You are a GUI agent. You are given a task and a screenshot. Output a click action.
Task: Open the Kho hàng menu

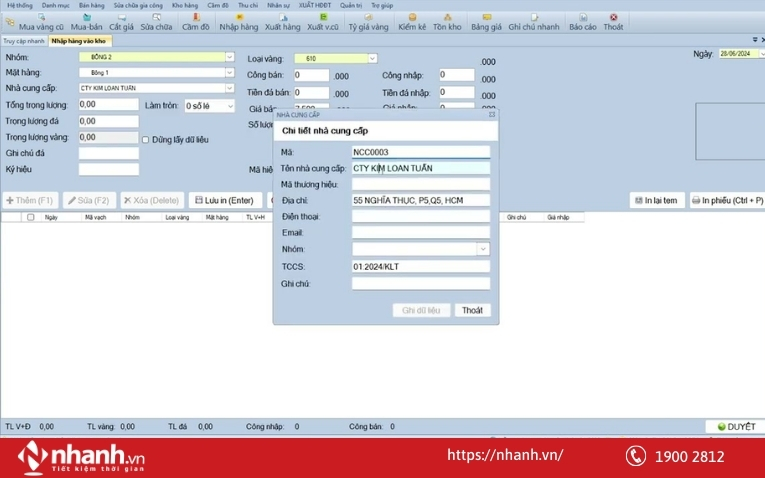tap(186, 5)
